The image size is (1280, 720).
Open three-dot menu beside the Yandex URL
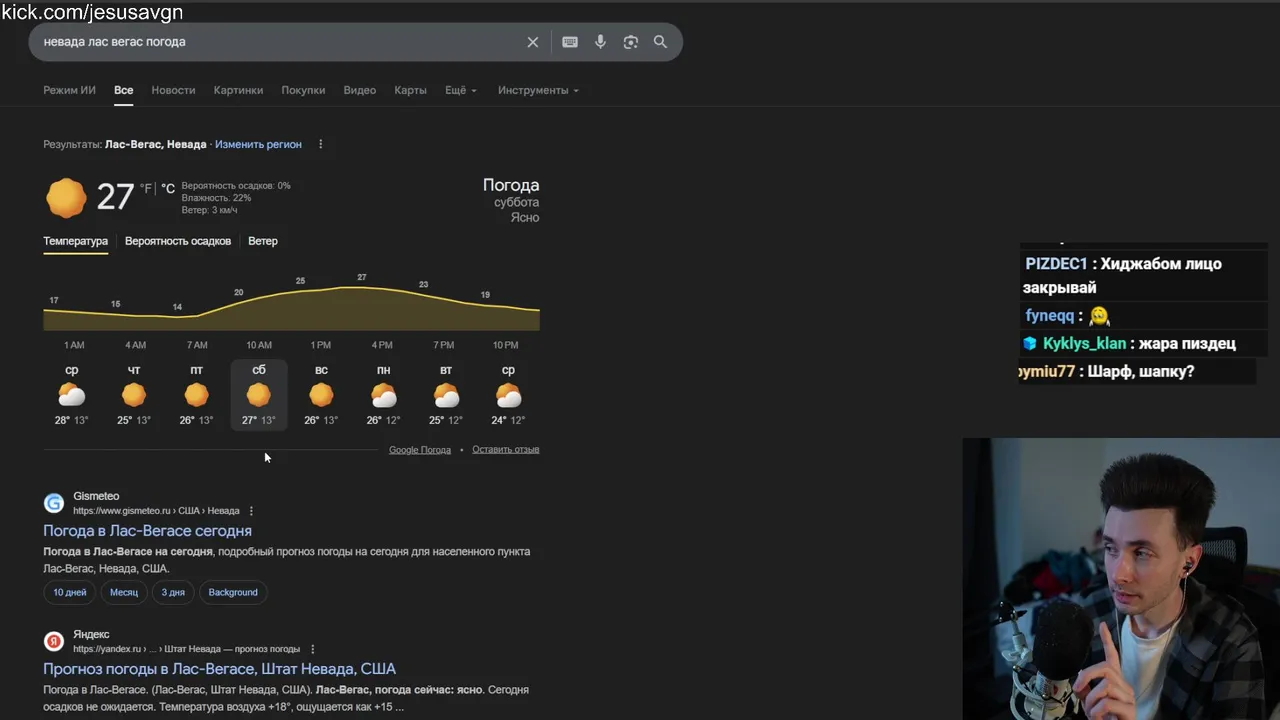click(312, 649)
